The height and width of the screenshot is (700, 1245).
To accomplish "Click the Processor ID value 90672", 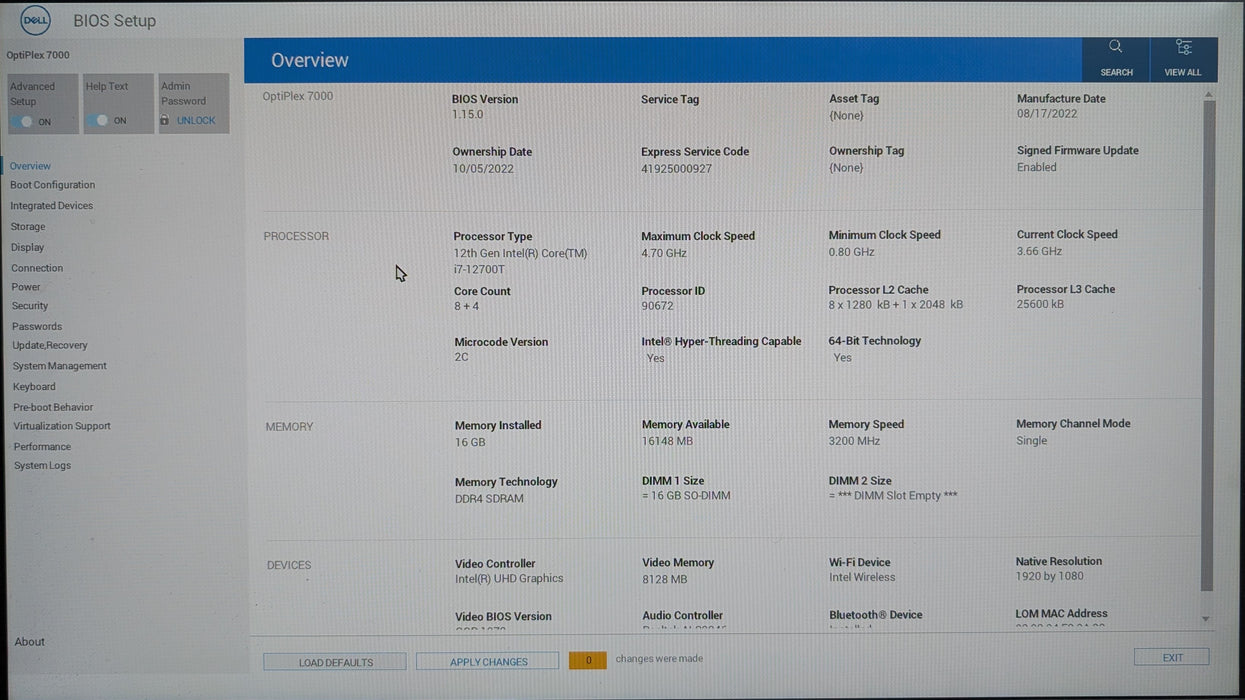I will [658, 306].
